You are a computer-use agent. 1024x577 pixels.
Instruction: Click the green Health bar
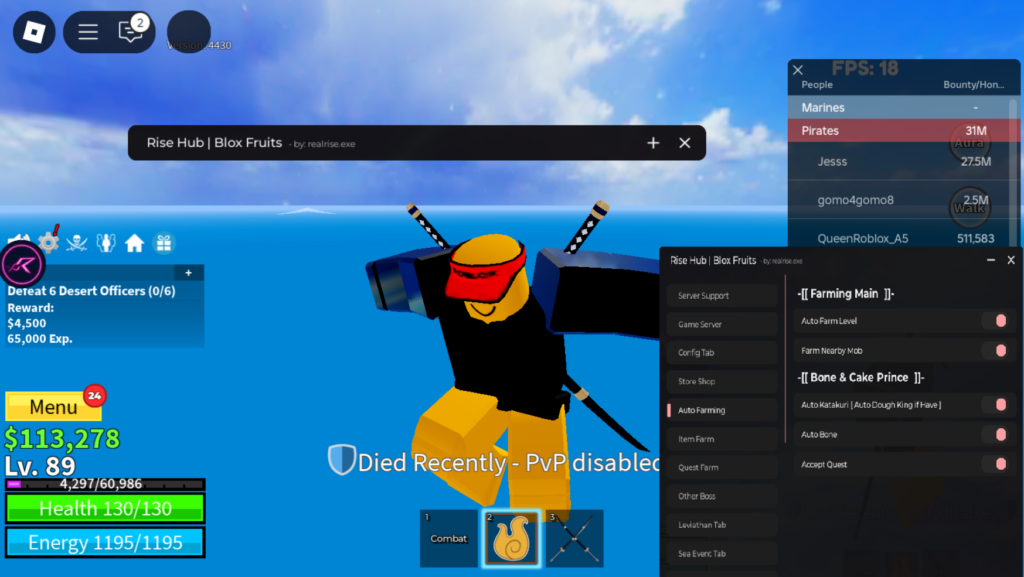[105, 508]
